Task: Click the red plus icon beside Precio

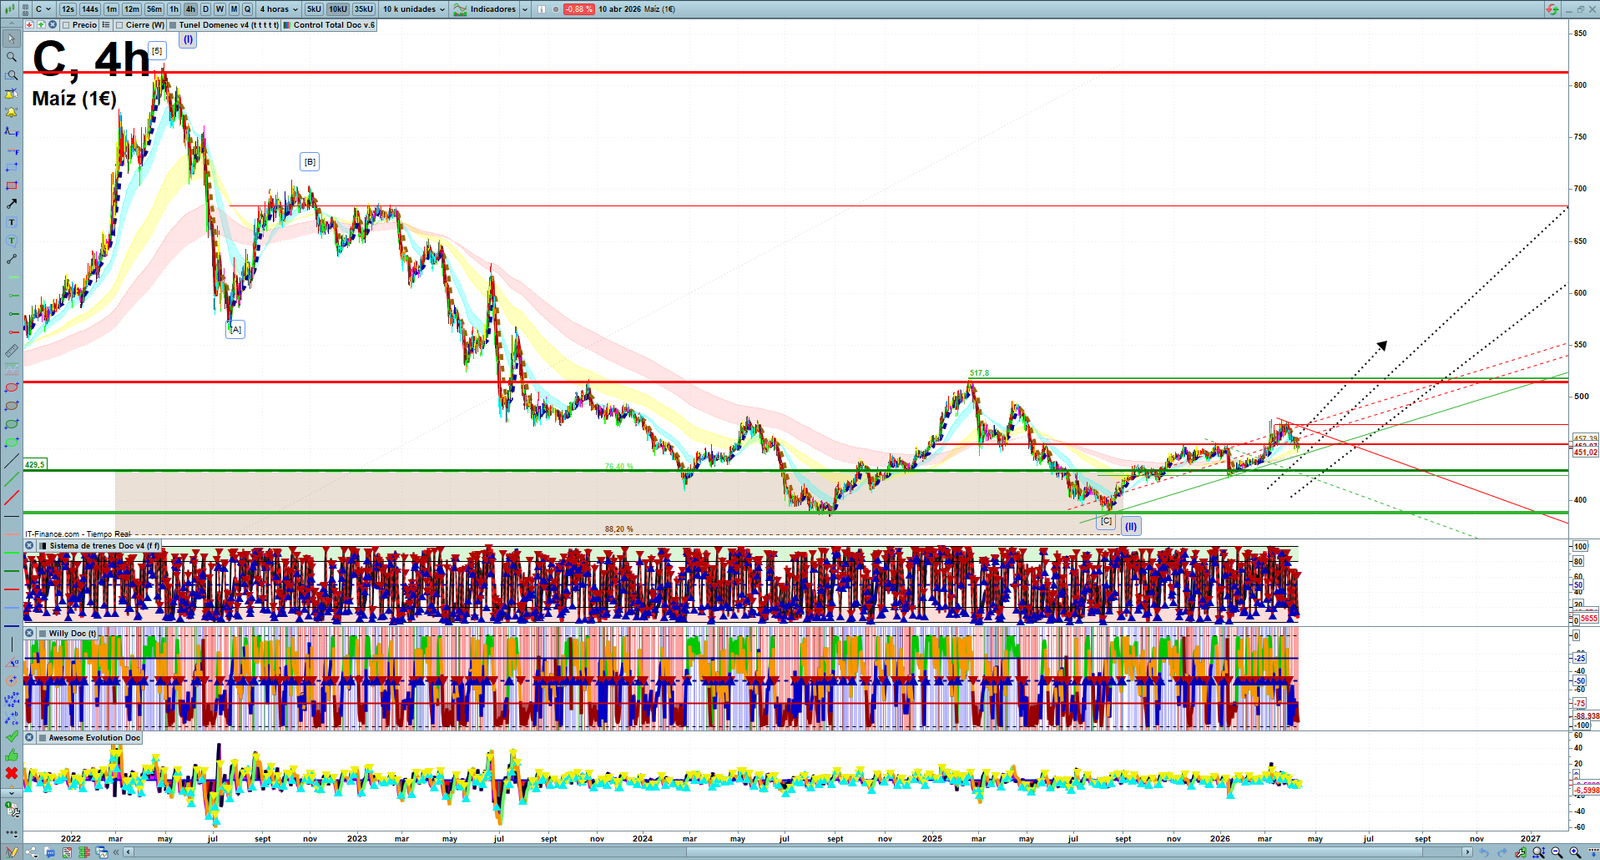Action: tap(29, 25)
